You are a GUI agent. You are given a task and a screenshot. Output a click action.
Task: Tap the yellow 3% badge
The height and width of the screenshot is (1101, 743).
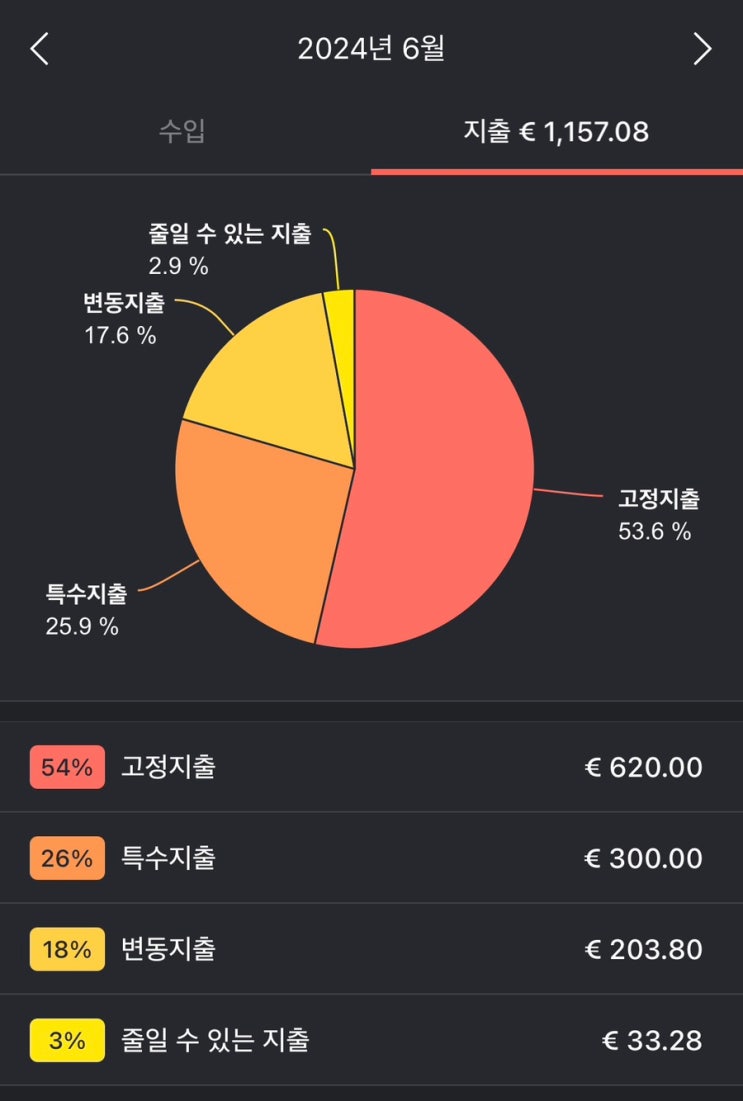(67, 1041)
